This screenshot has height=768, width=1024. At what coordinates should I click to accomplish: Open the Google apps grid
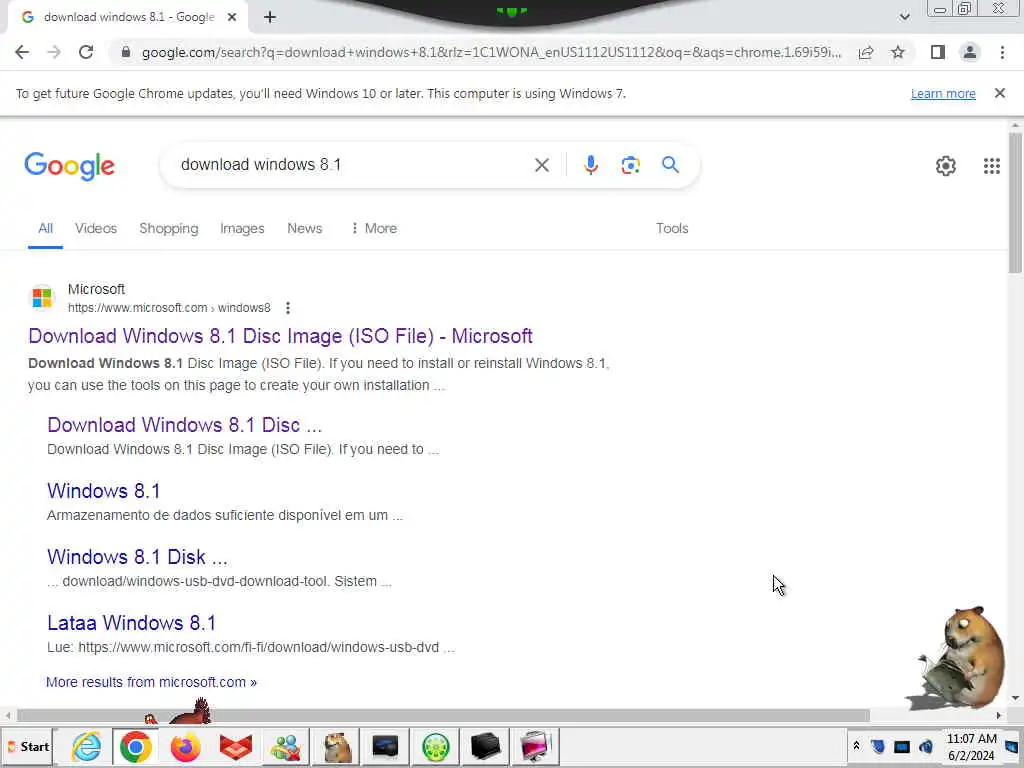click(991, 166)
